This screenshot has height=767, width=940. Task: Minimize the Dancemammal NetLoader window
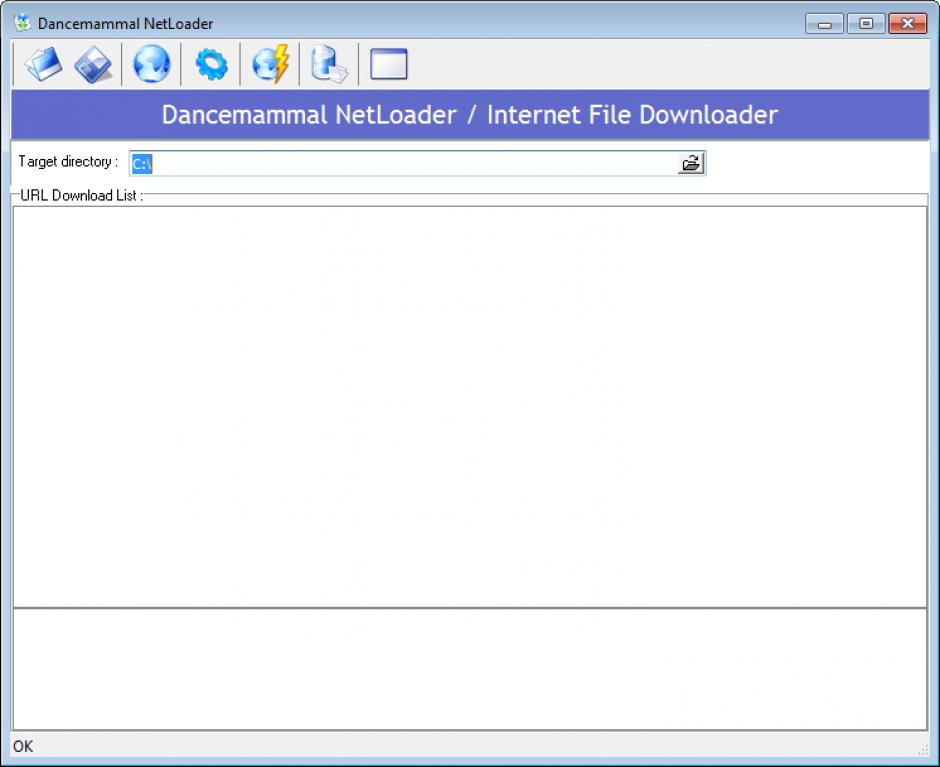tap(825, 24)
